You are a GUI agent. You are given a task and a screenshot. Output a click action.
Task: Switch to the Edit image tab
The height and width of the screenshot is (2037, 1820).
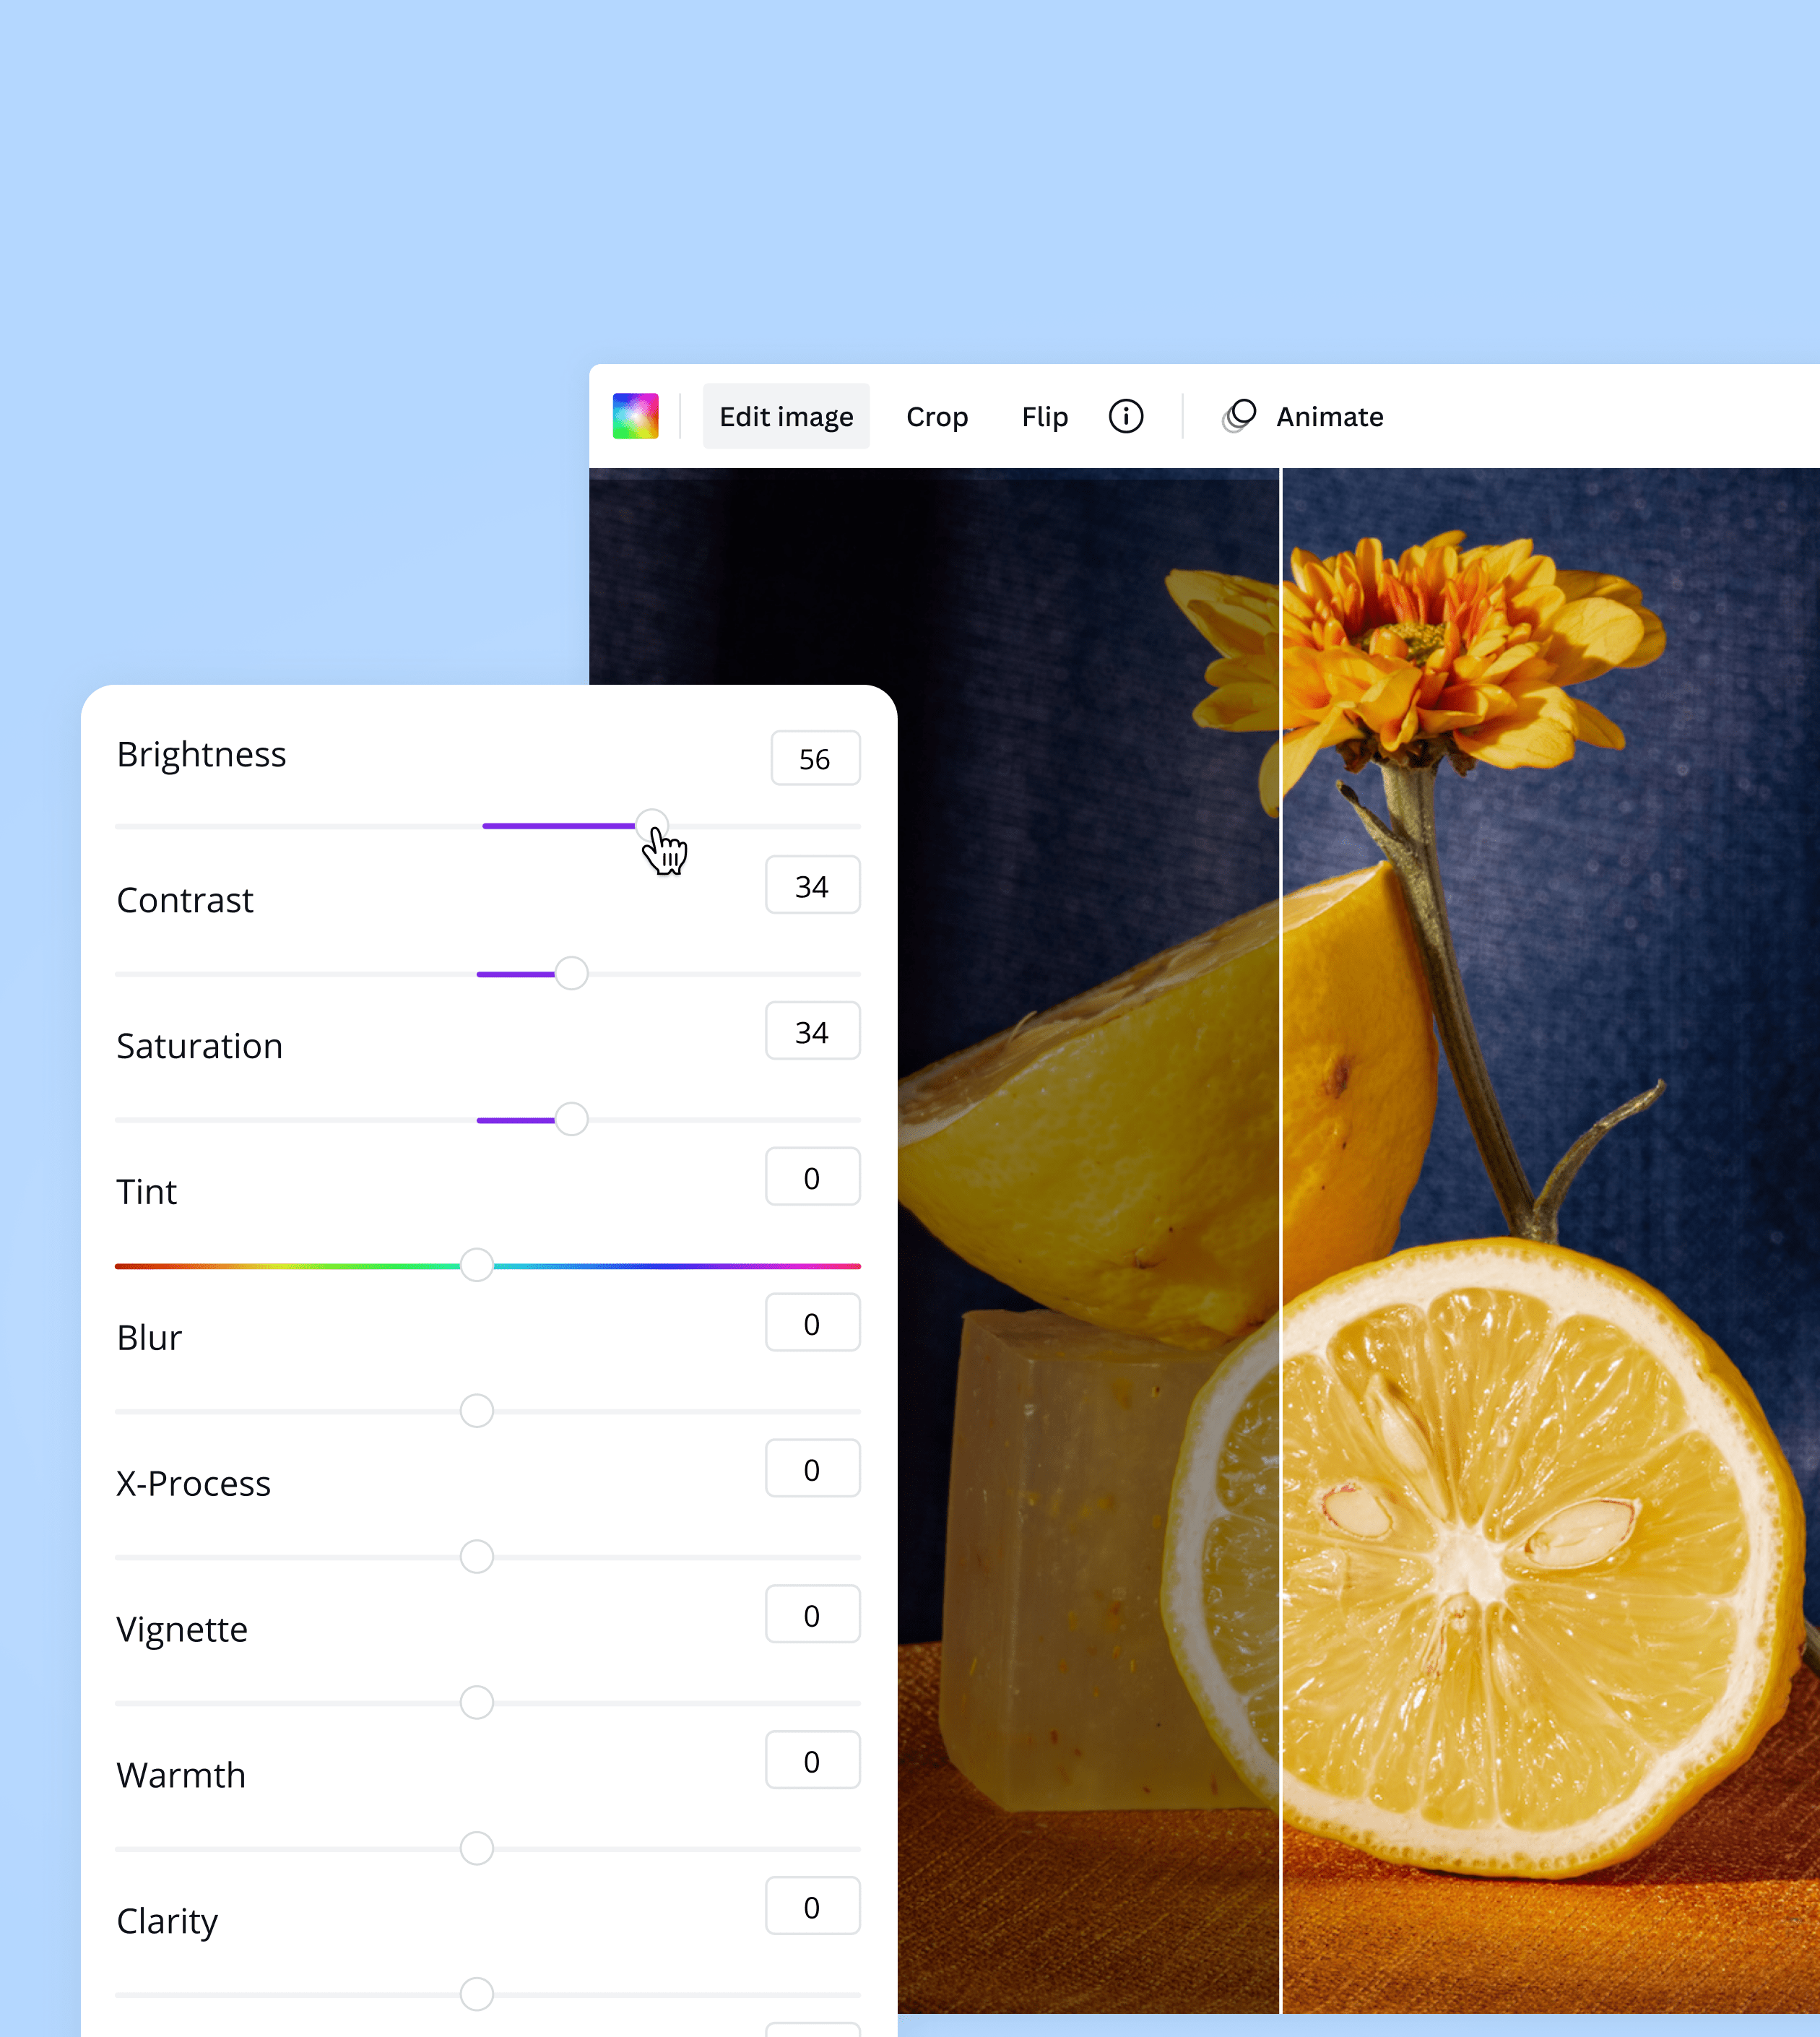[x=786, y=417]
